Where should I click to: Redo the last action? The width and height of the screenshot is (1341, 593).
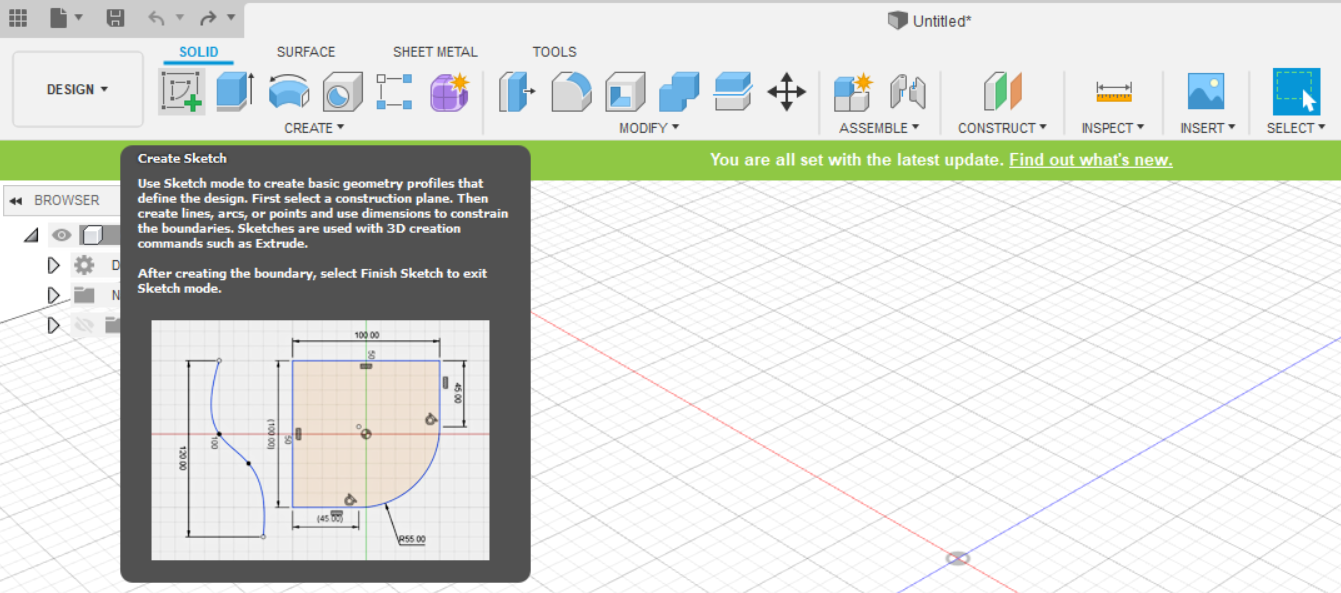tap(208, 18)
